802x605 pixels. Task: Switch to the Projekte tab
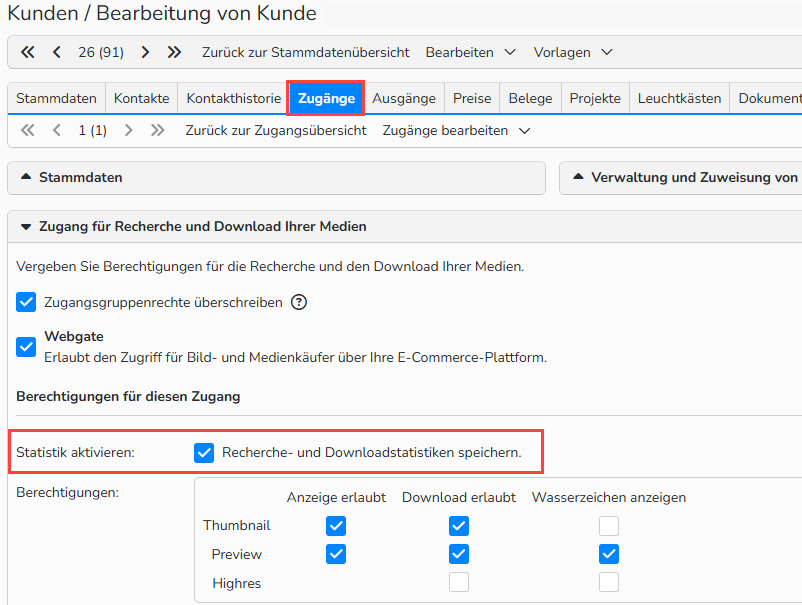(x=595, y=98)
